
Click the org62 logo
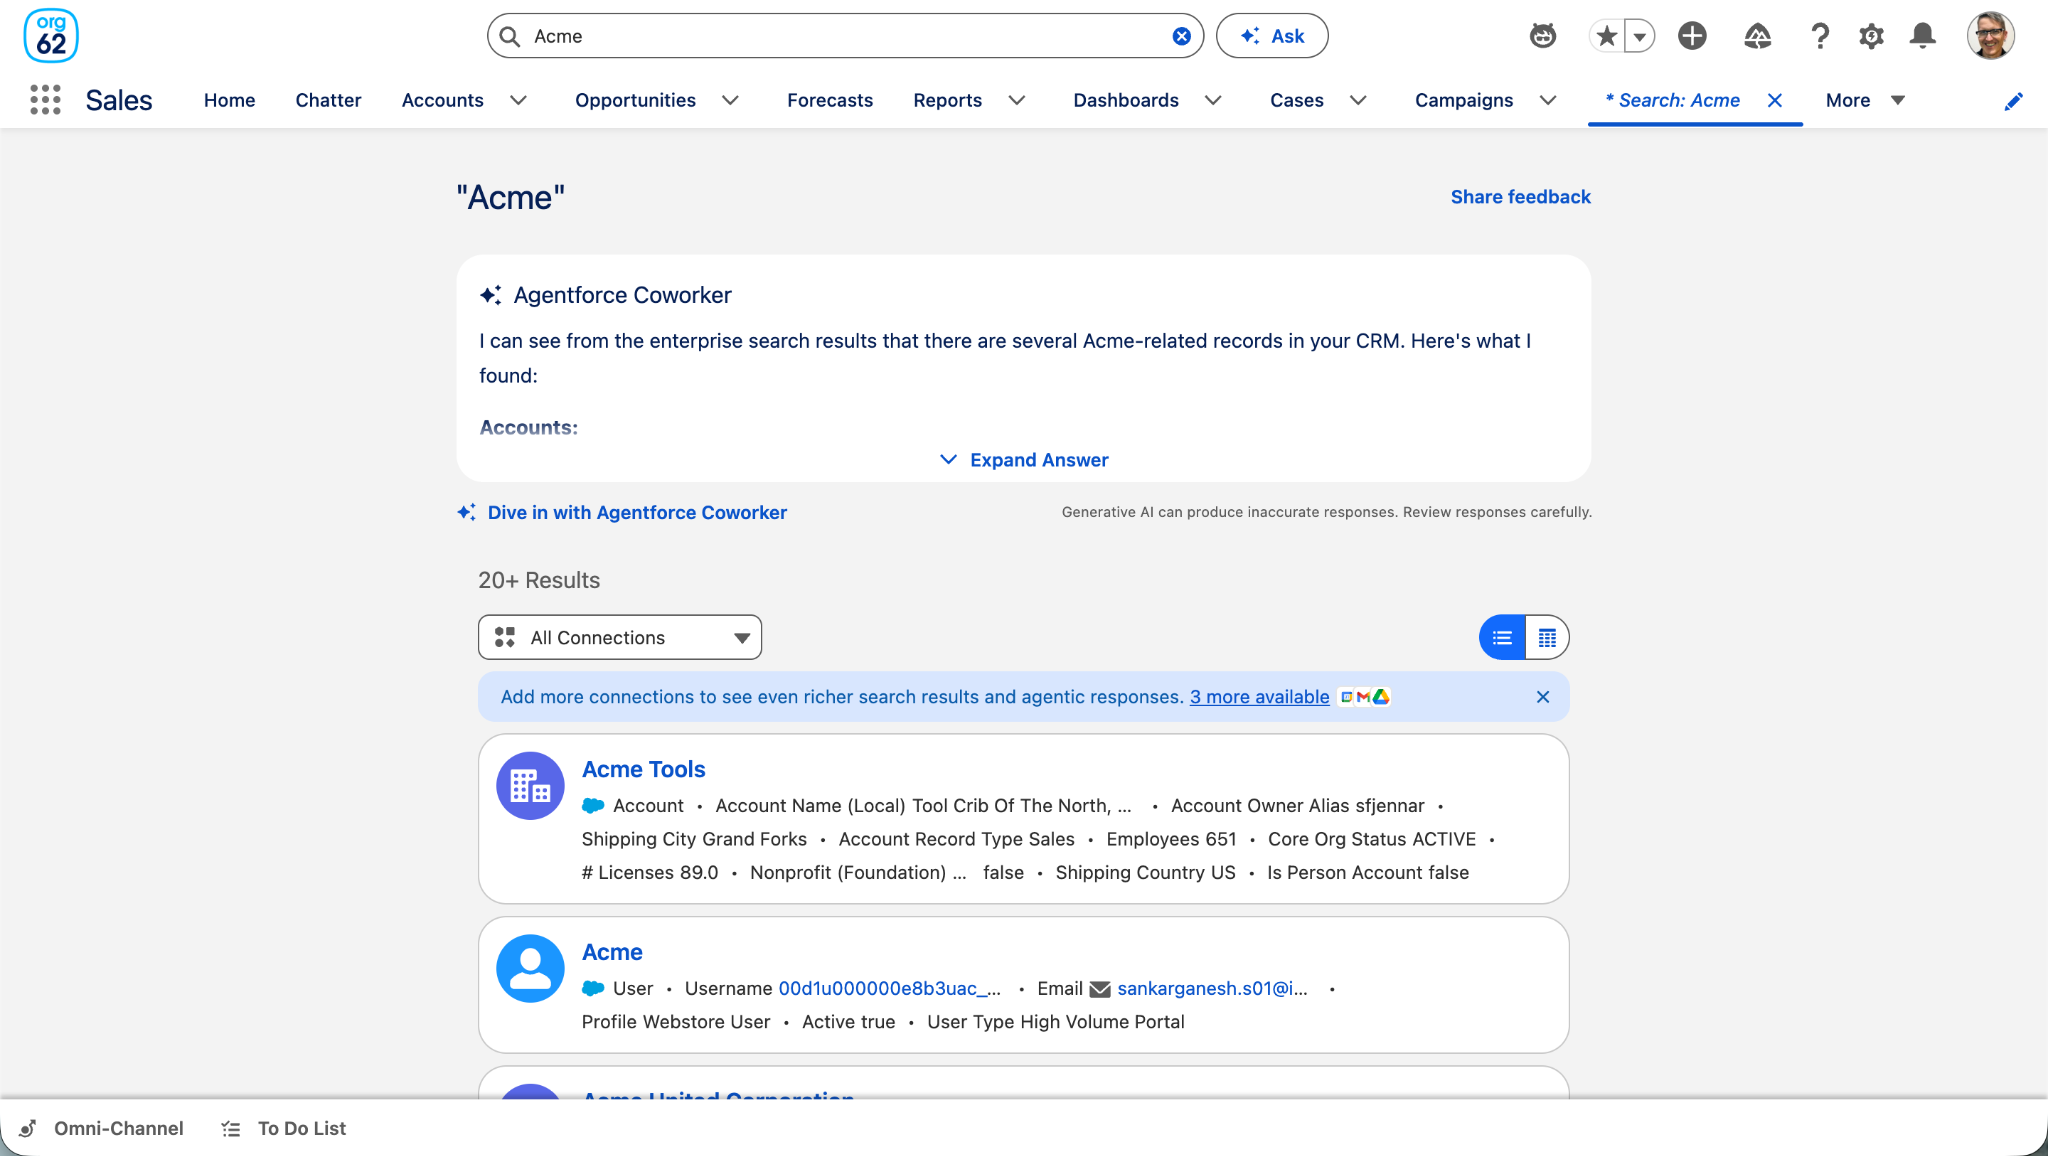coord(51,36)
